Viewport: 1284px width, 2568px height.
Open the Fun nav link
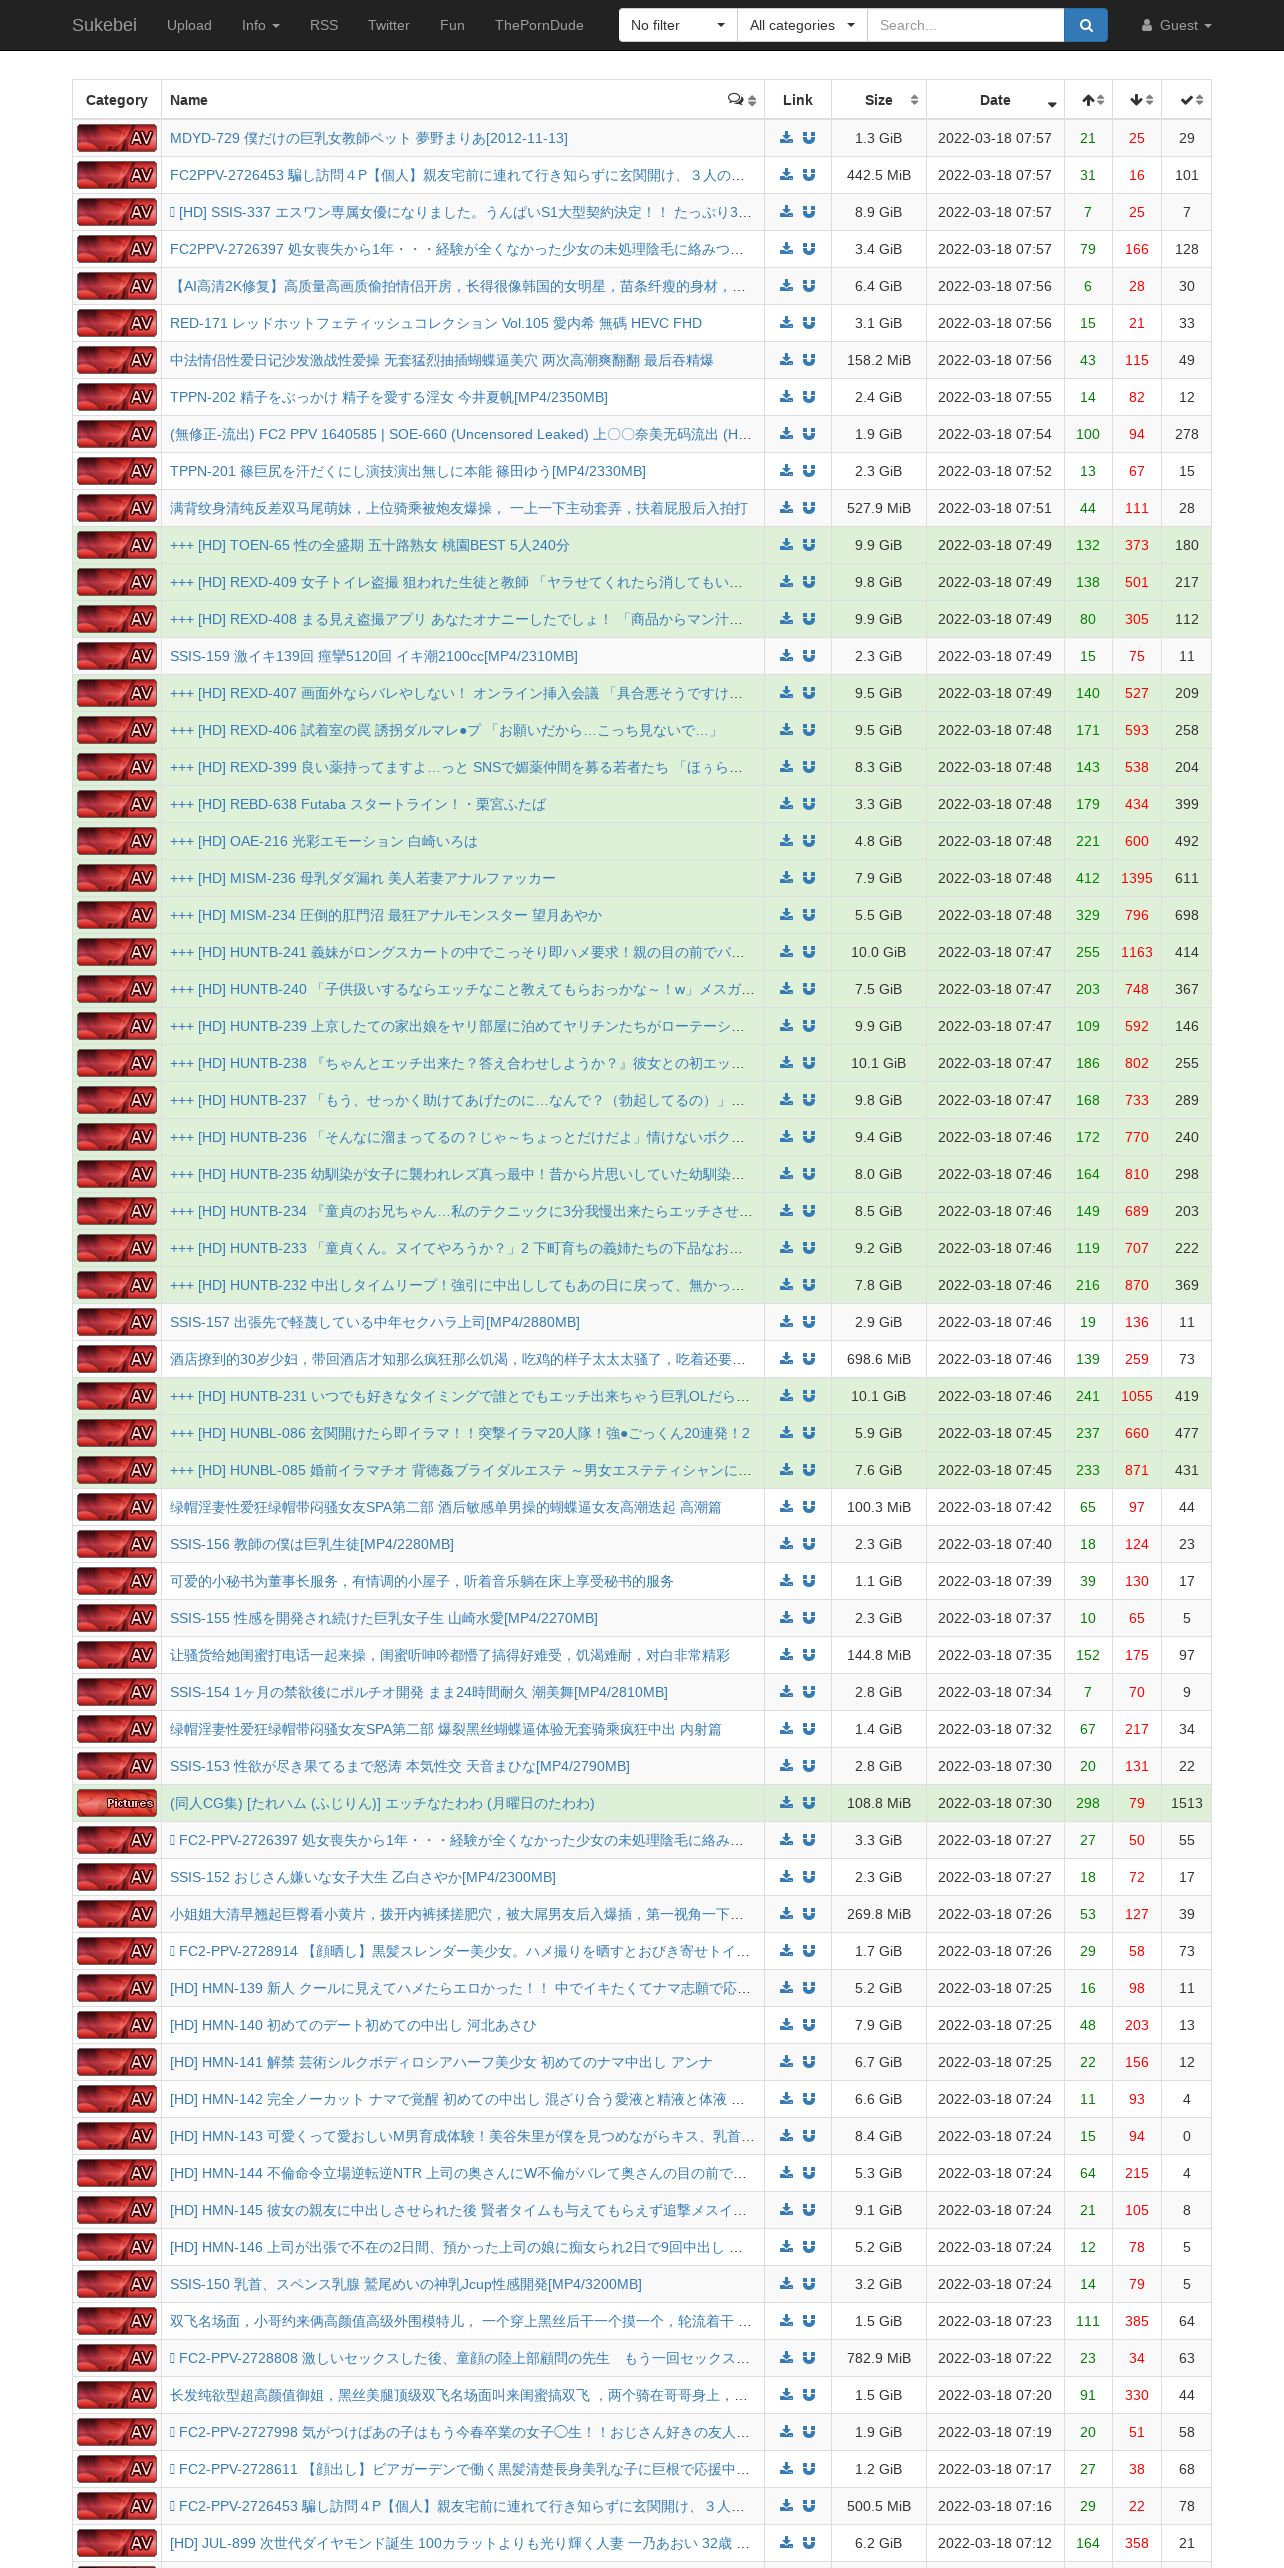[x=452, y=25]
